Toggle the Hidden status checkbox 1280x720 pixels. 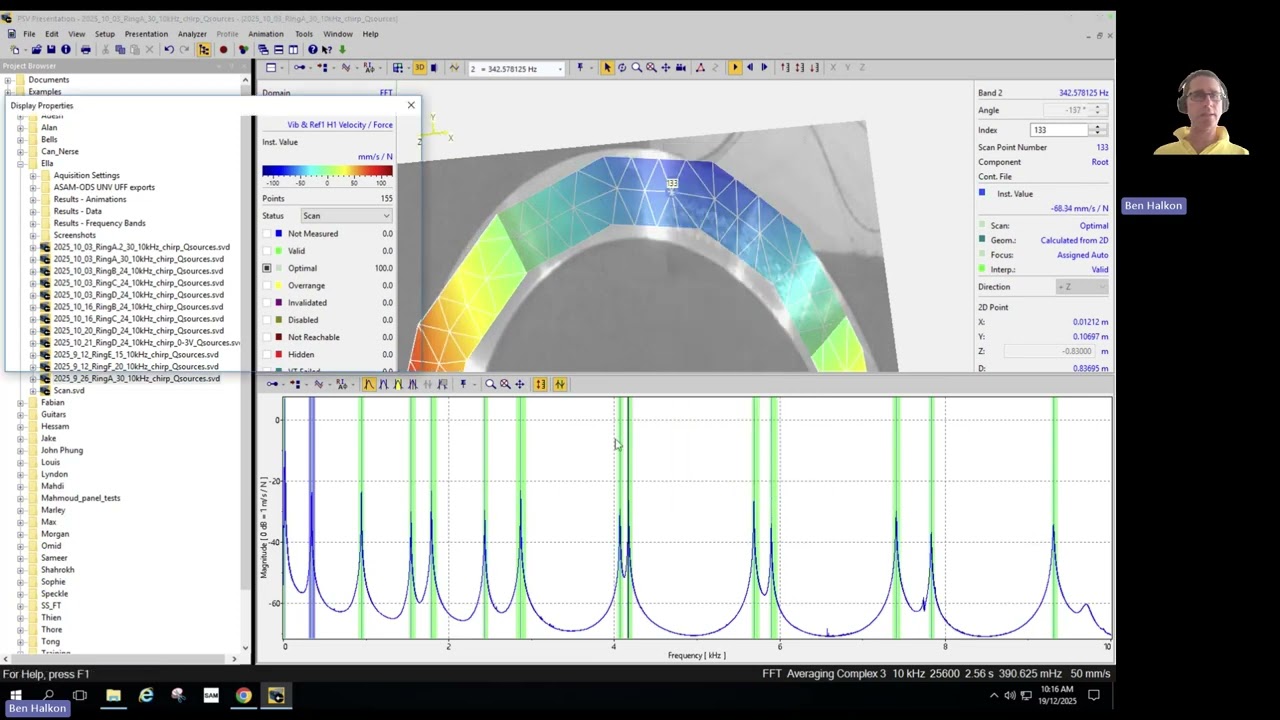pyautogui.click(x=267, y=354)
